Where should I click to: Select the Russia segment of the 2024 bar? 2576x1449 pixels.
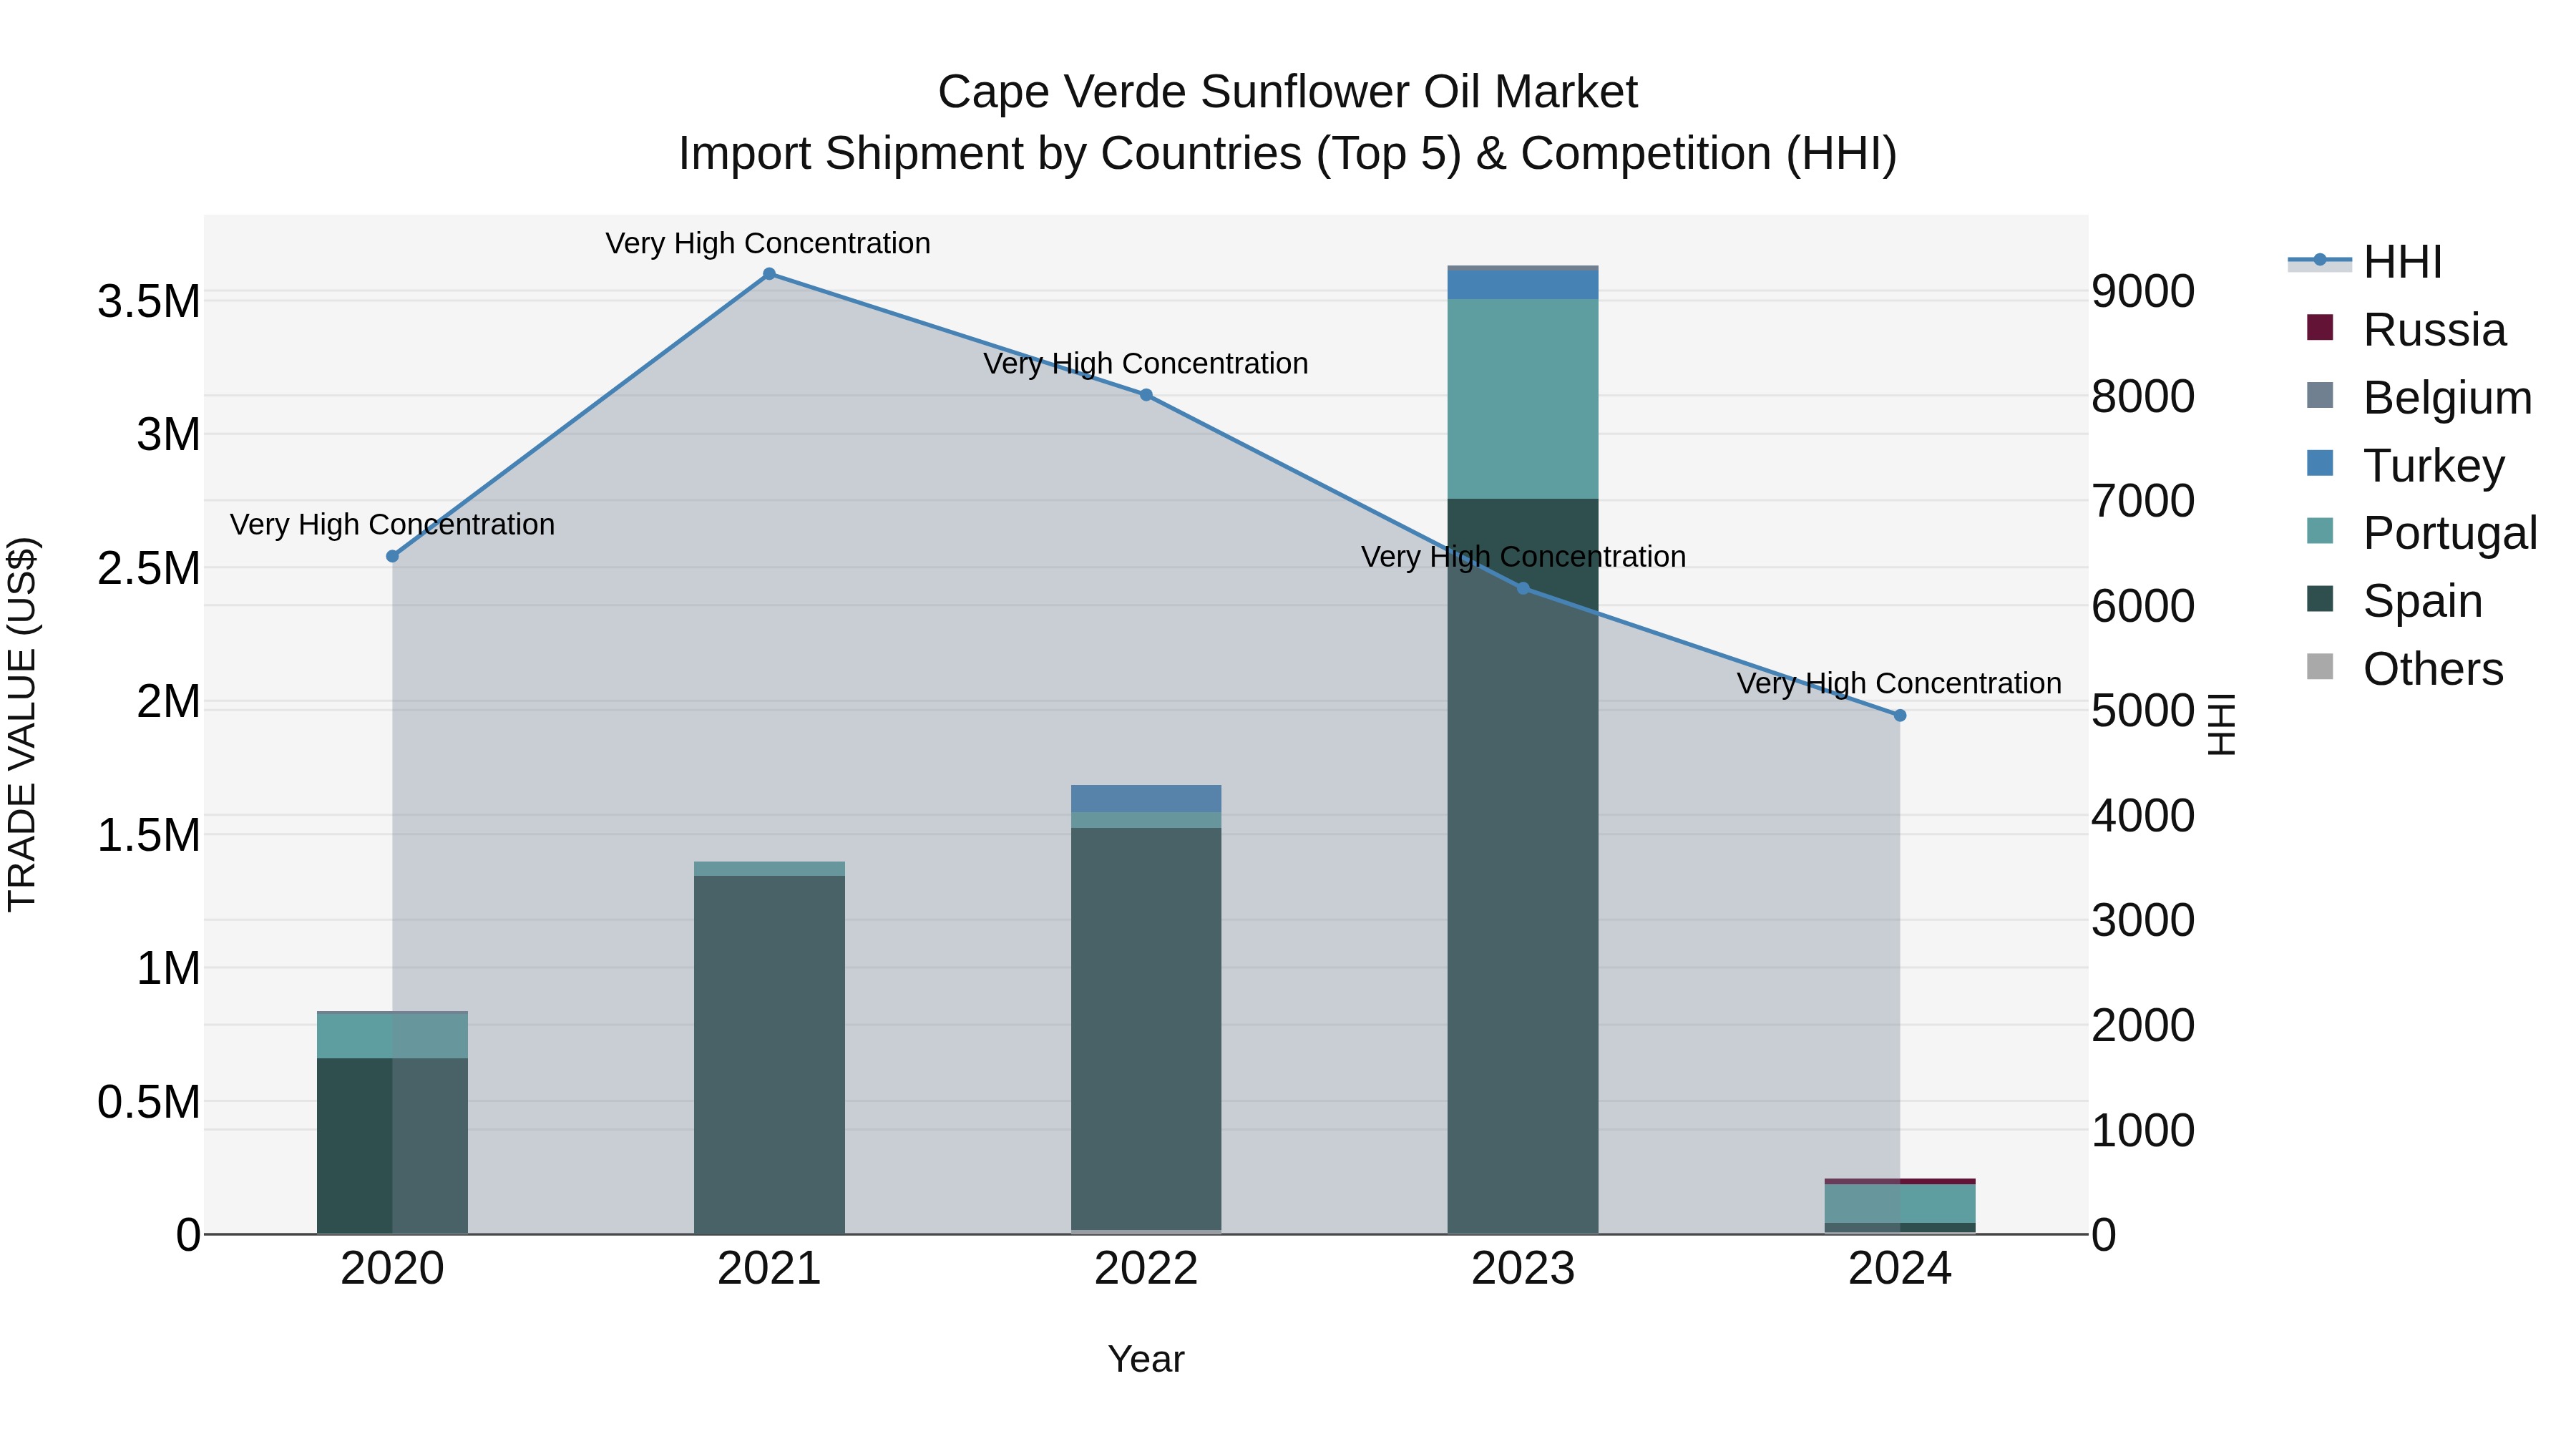[x=1900, y=1182]
